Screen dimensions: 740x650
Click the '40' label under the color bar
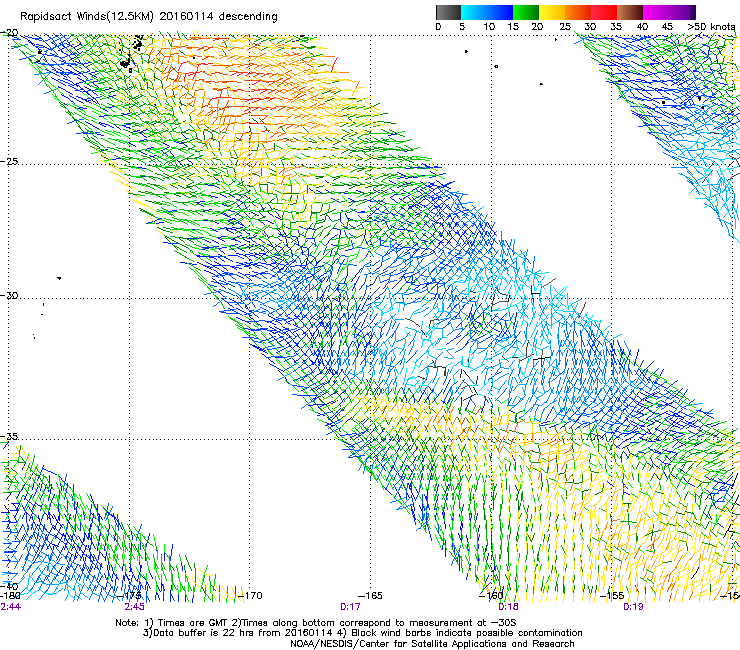click(x=642, y=27)
